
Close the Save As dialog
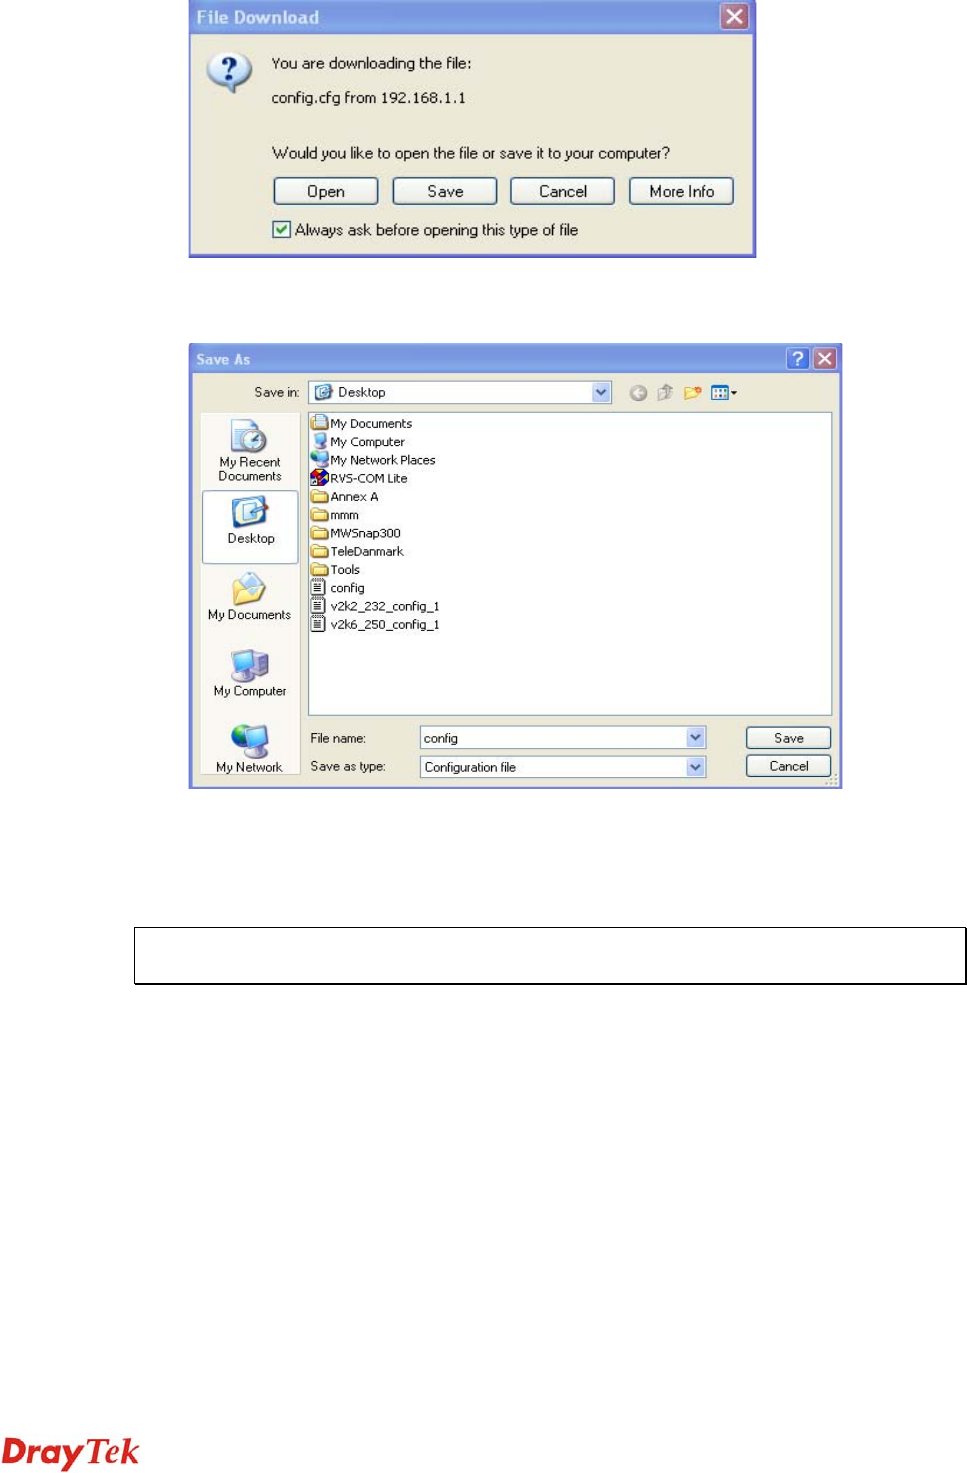click(825, 359)
